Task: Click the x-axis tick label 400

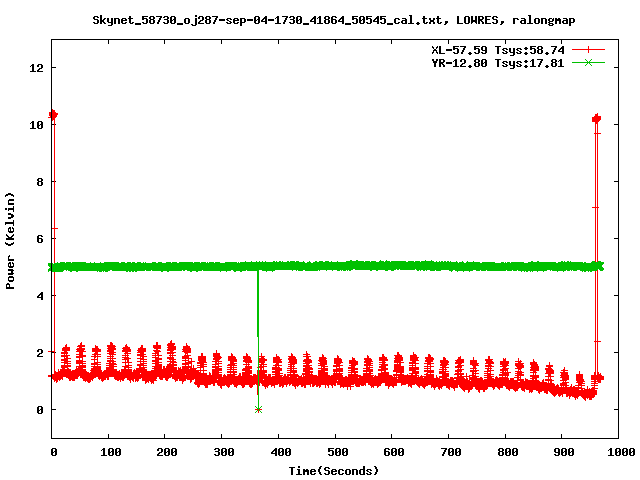Action: (280, 452)
